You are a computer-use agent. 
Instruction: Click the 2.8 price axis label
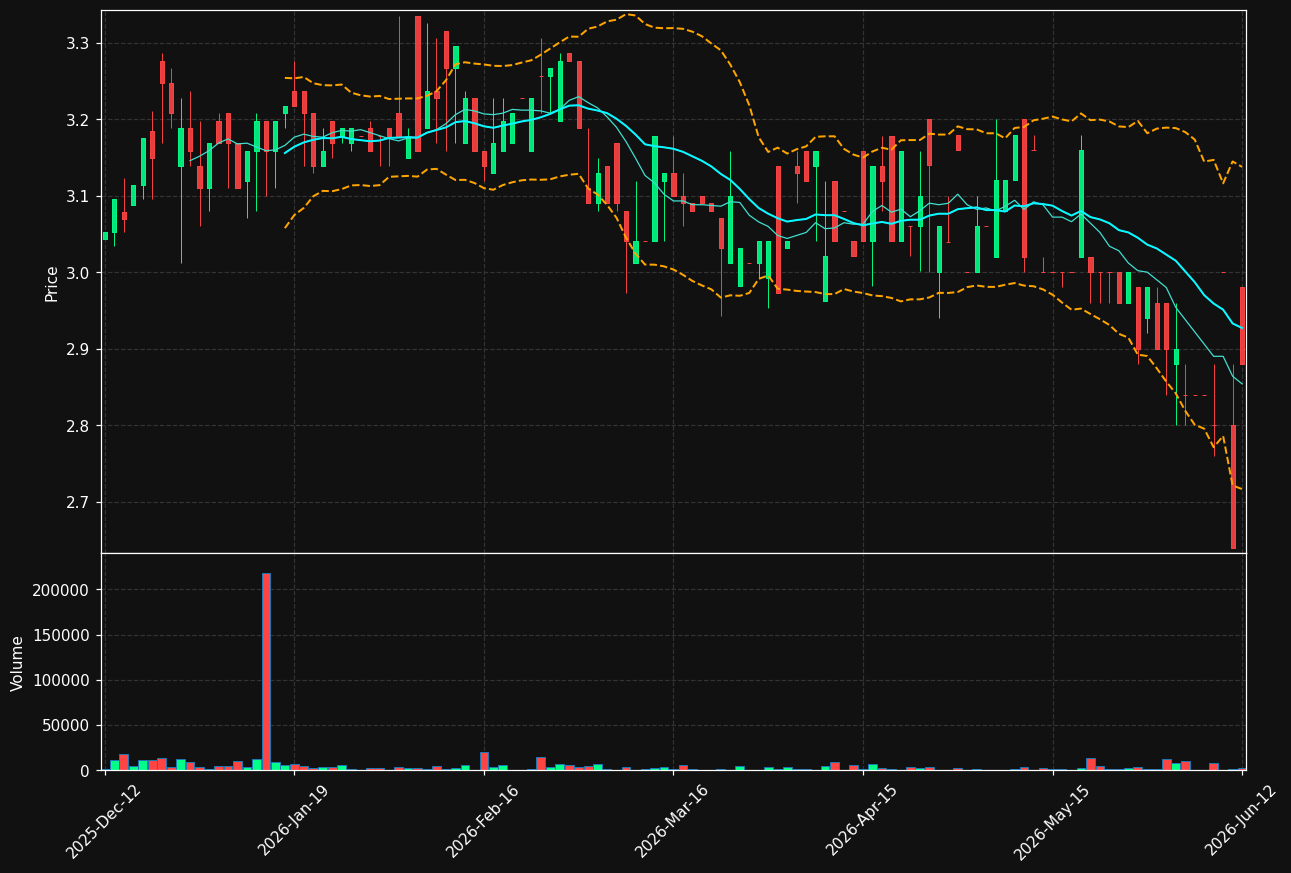(x=77, y=426)
